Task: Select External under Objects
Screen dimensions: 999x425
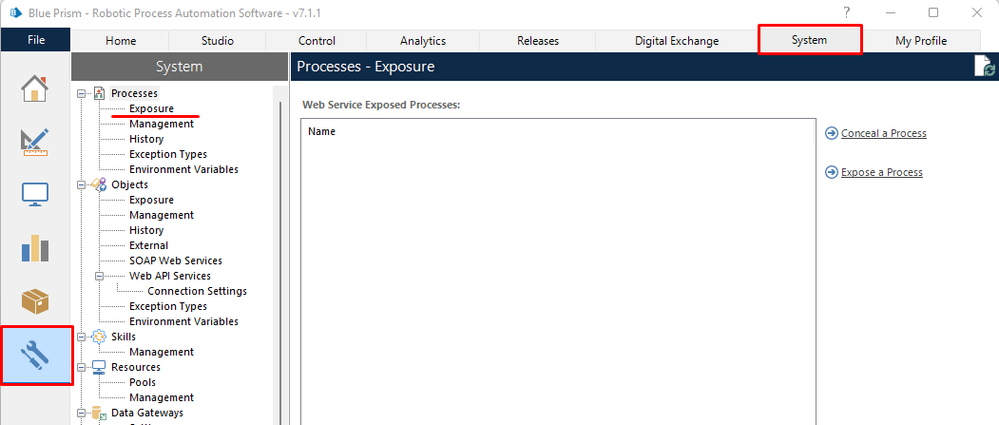Action: 148,245
